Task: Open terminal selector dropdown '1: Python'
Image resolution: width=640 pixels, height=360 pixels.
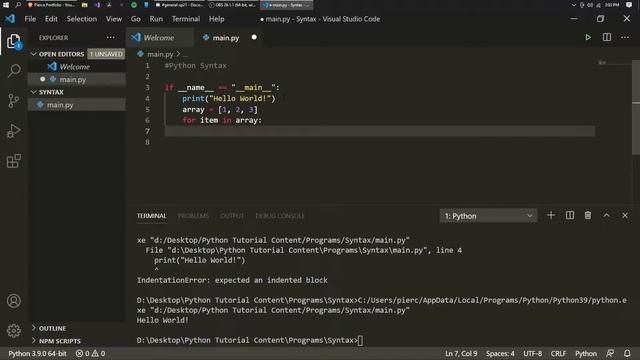Action: pos(489,216)
